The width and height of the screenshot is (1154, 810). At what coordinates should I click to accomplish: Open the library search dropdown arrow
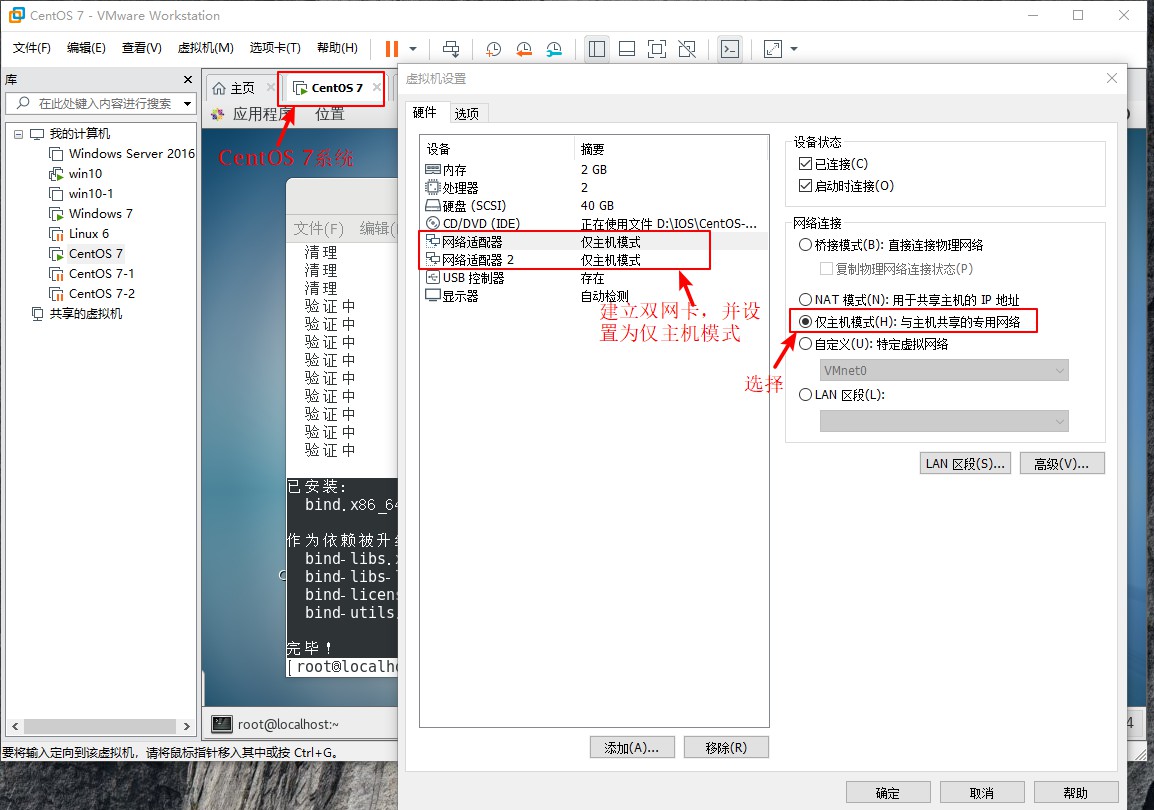[188, 104]
